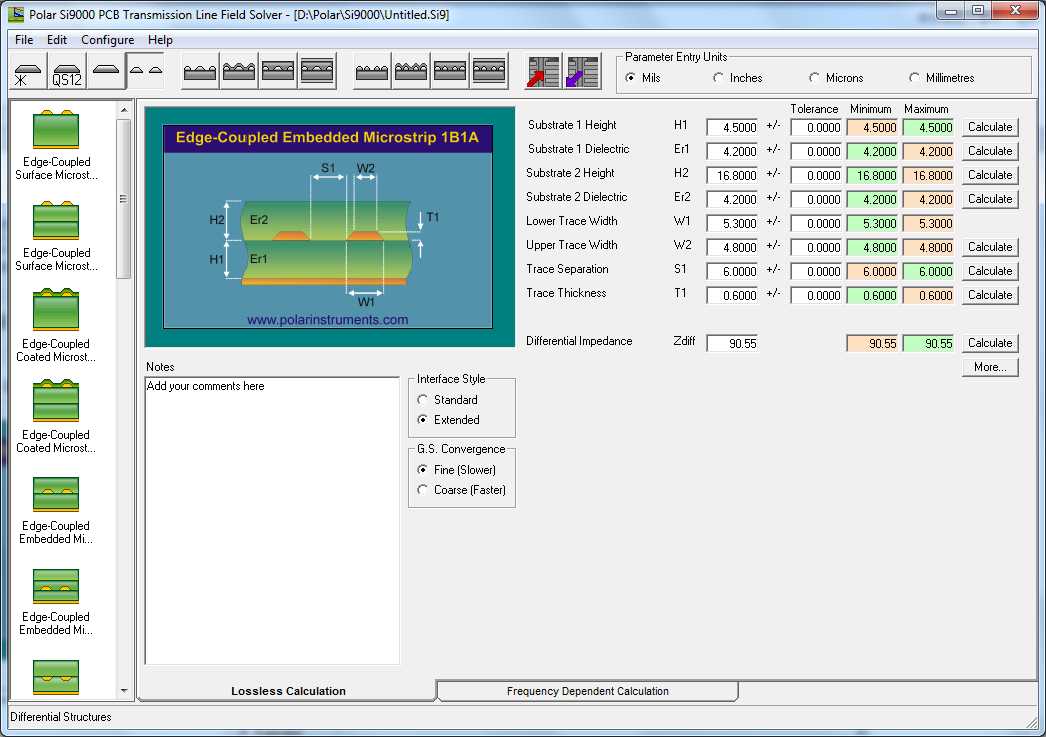
Task: Choose the three-layer Edge-Coupled Embedded Microstrip structure
Action: [56, 602]
